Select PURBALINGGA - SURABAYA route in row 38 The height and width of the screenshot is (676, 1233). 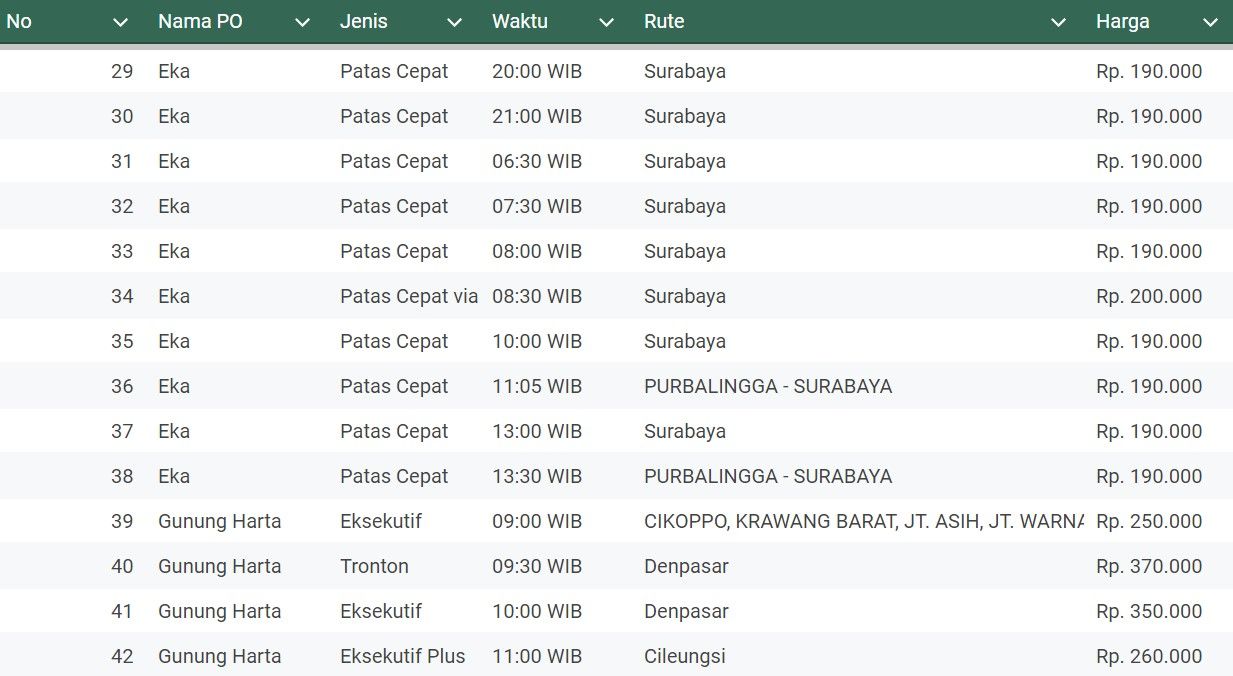pyautogui.click(x=768, y=476)
